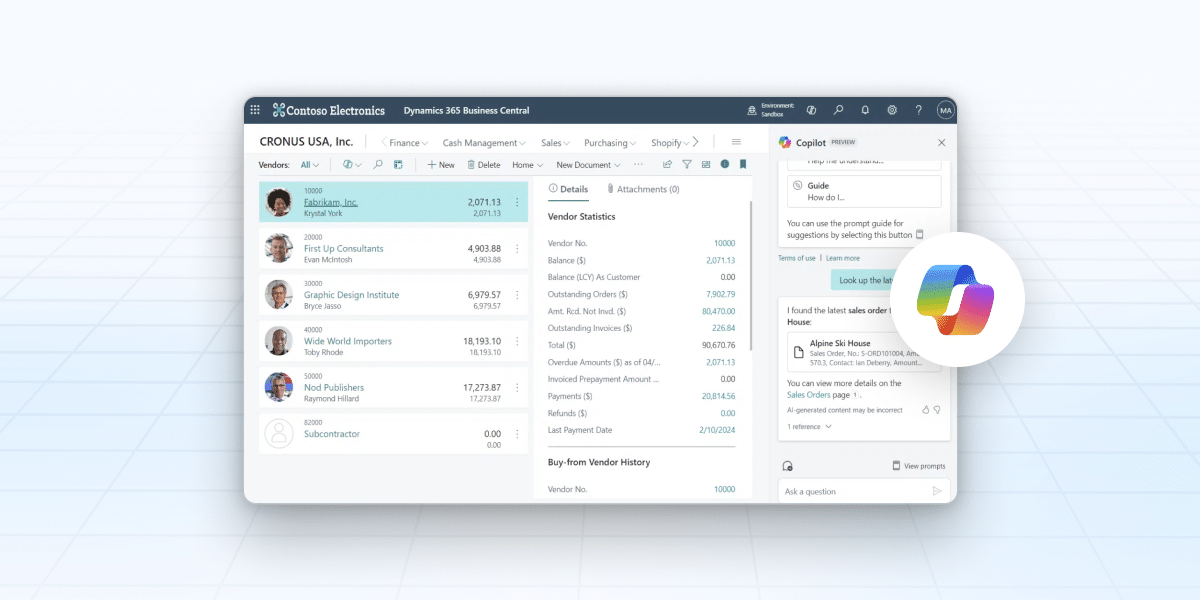
Task: Toggle the FactBox information pane icon
Action: (724, 165)
